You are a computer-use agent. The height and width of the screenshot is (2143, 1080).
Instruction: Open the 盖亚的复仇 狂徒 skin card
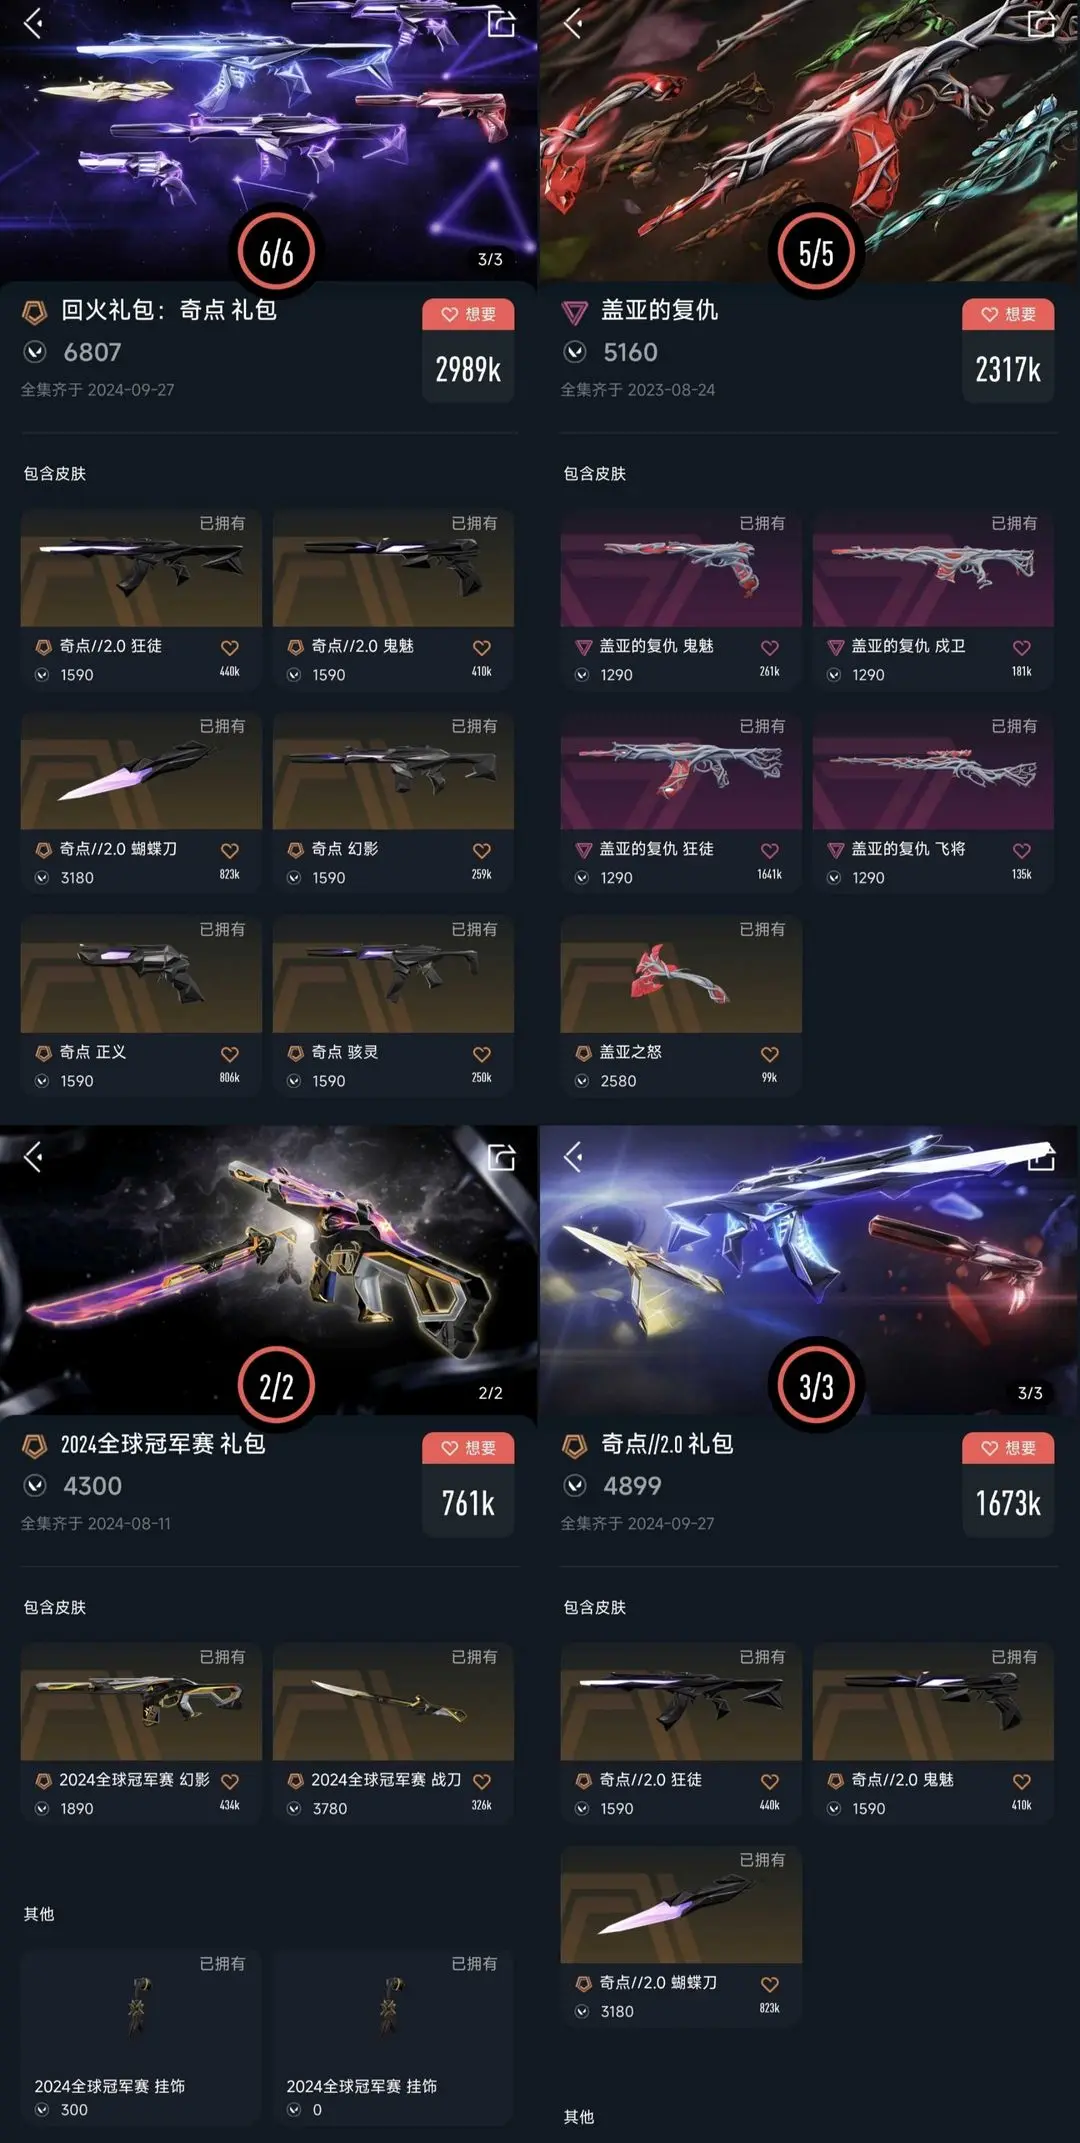(x=681, y=800)
